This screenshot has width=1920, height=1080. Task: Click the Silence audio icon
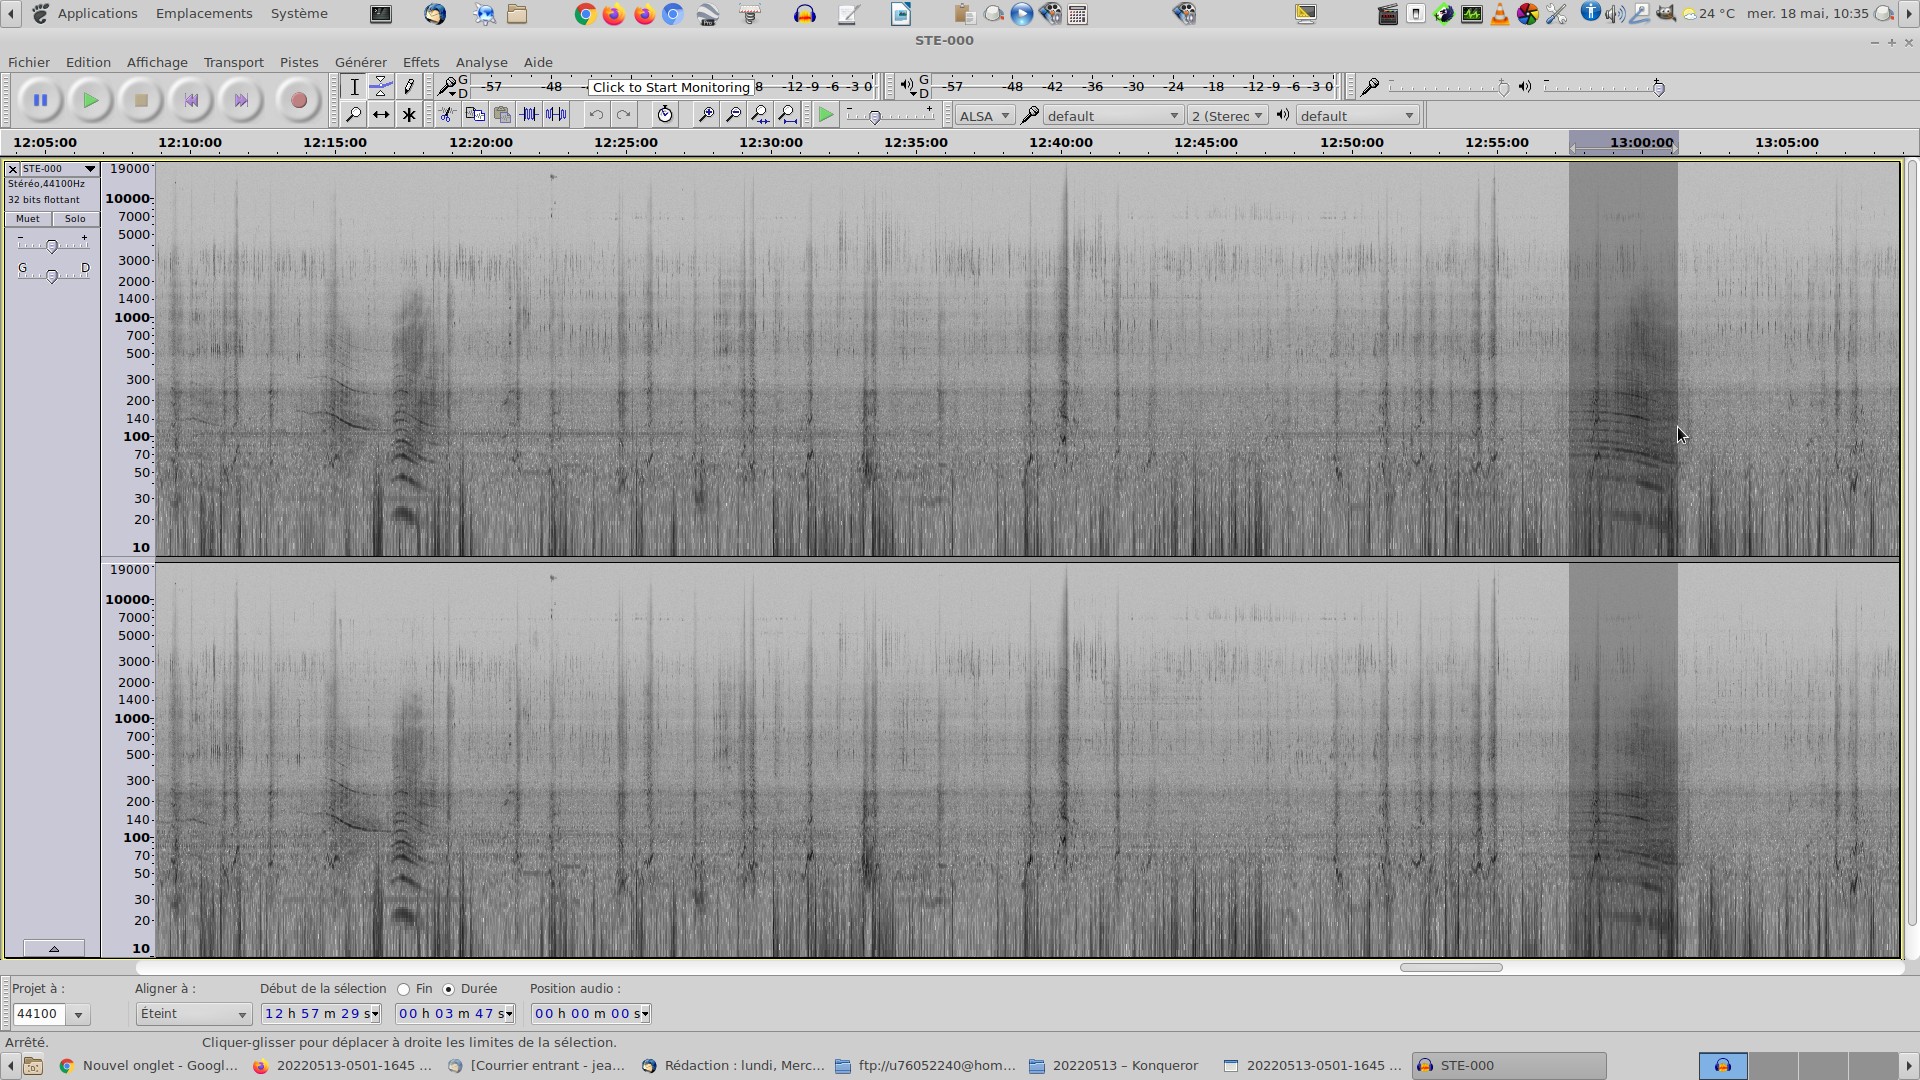(x=556, y=115)
